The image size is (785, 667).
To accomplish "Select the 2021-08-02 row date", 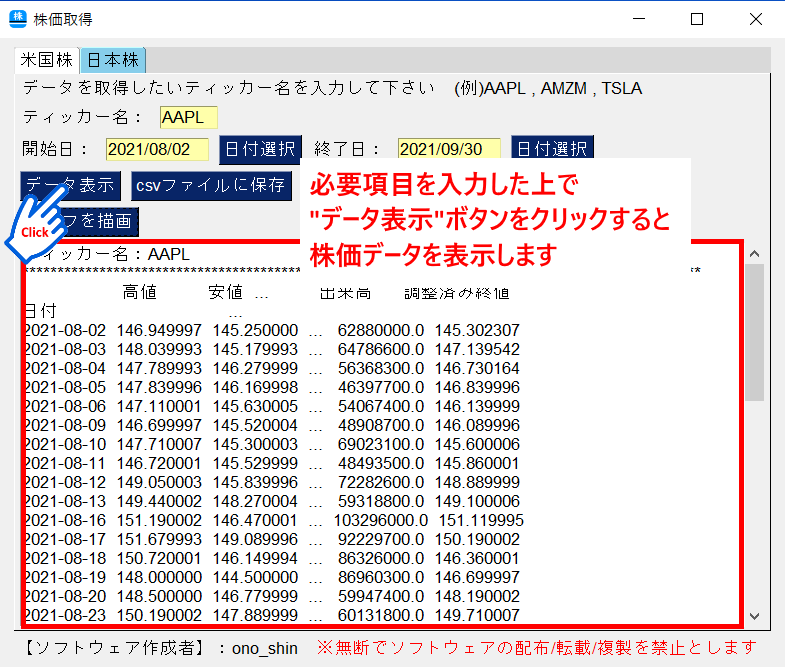I will [66, 330].
